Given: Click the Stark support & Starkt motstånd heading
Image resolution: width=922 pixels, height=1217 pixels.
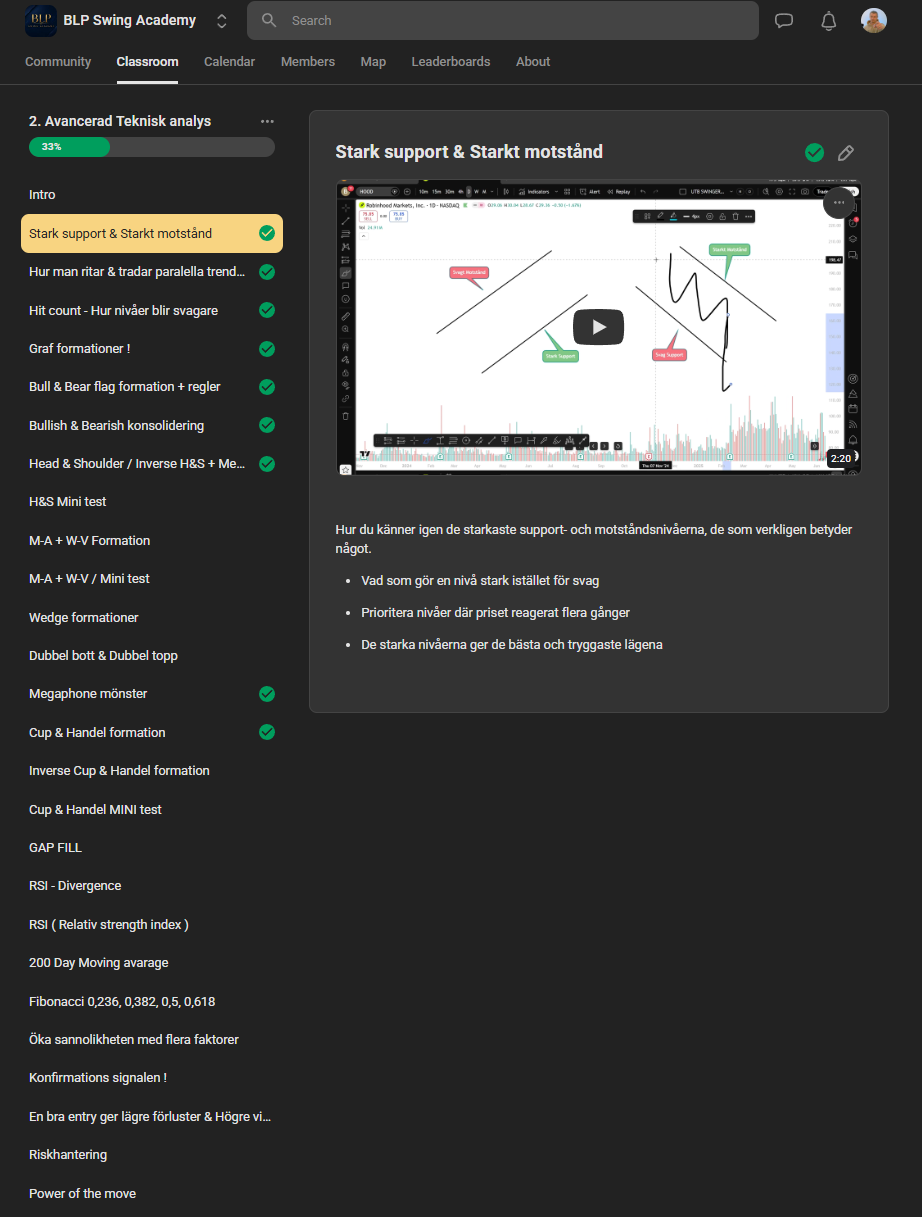Looking at the screenshot, I should [469, 152].
